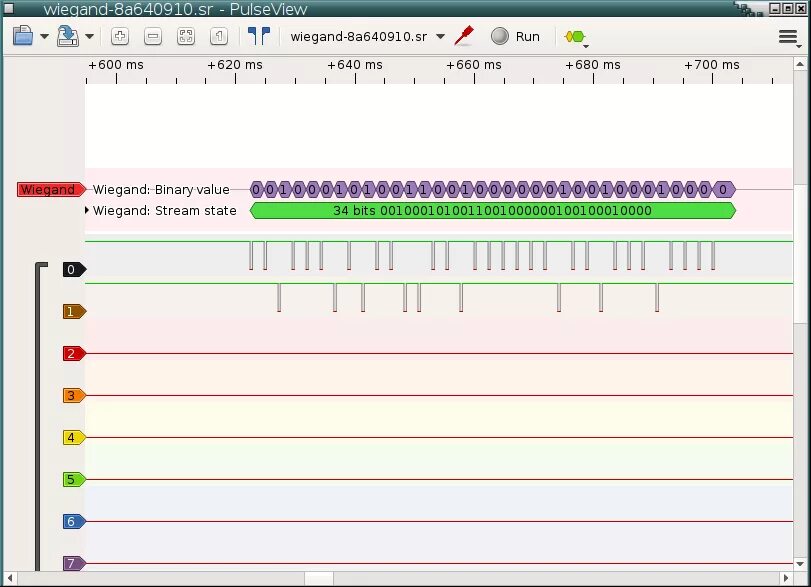Click the Save file icon

[68, 36]
